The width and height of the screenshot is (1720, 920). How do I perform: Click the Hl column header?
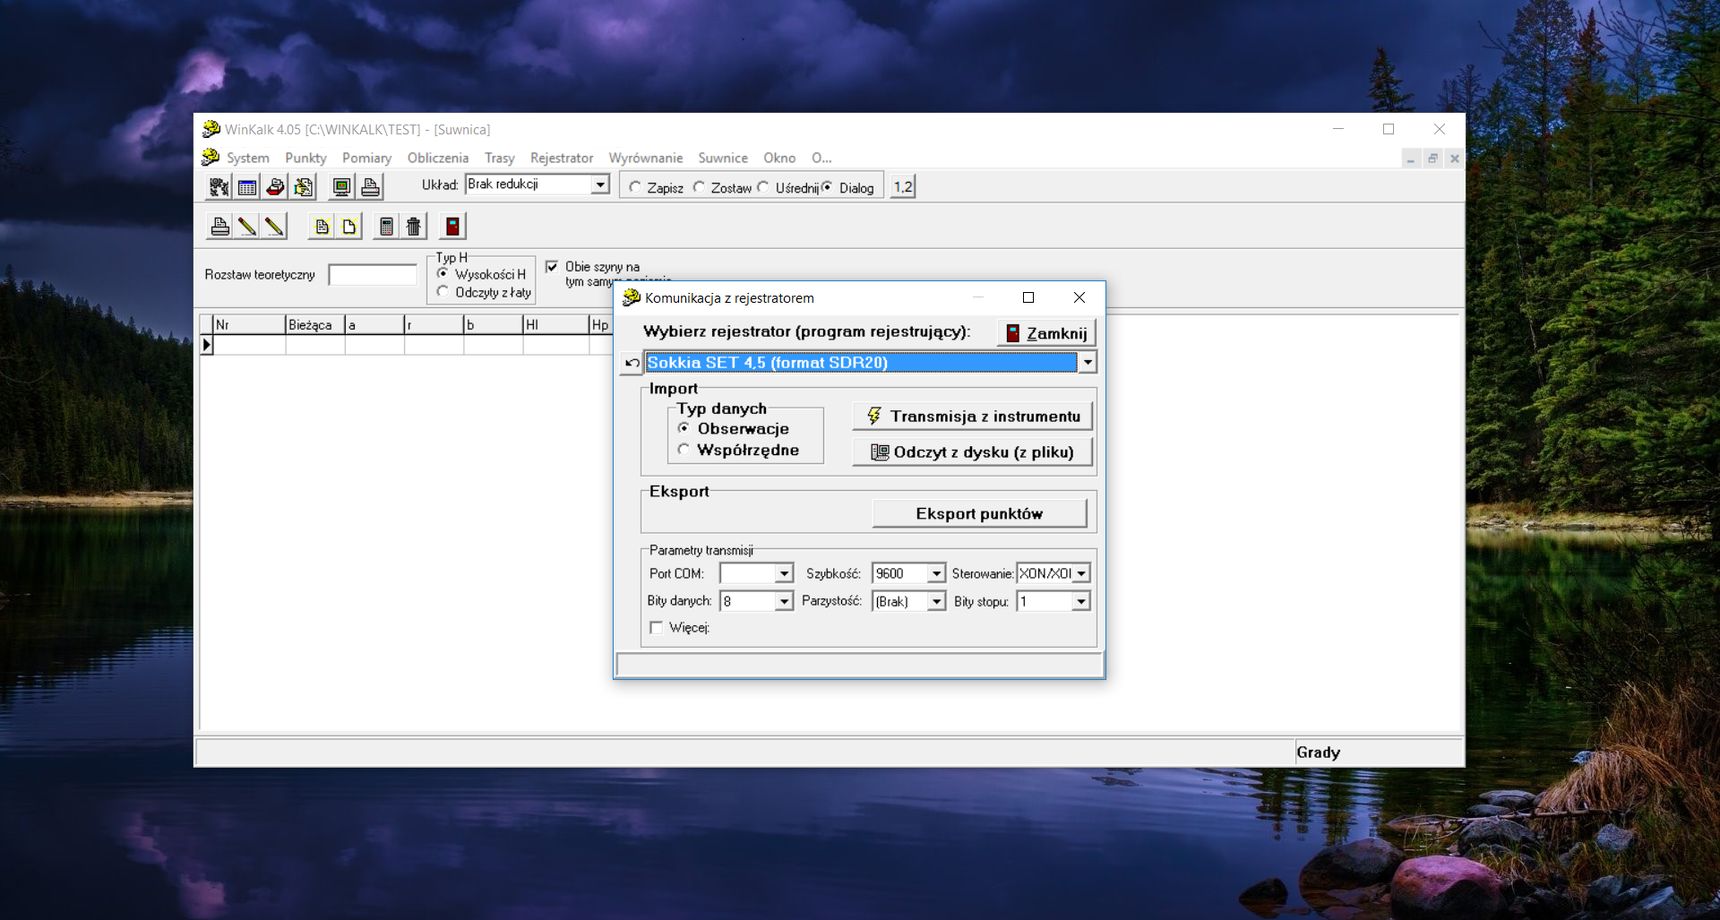click(555, 325)
